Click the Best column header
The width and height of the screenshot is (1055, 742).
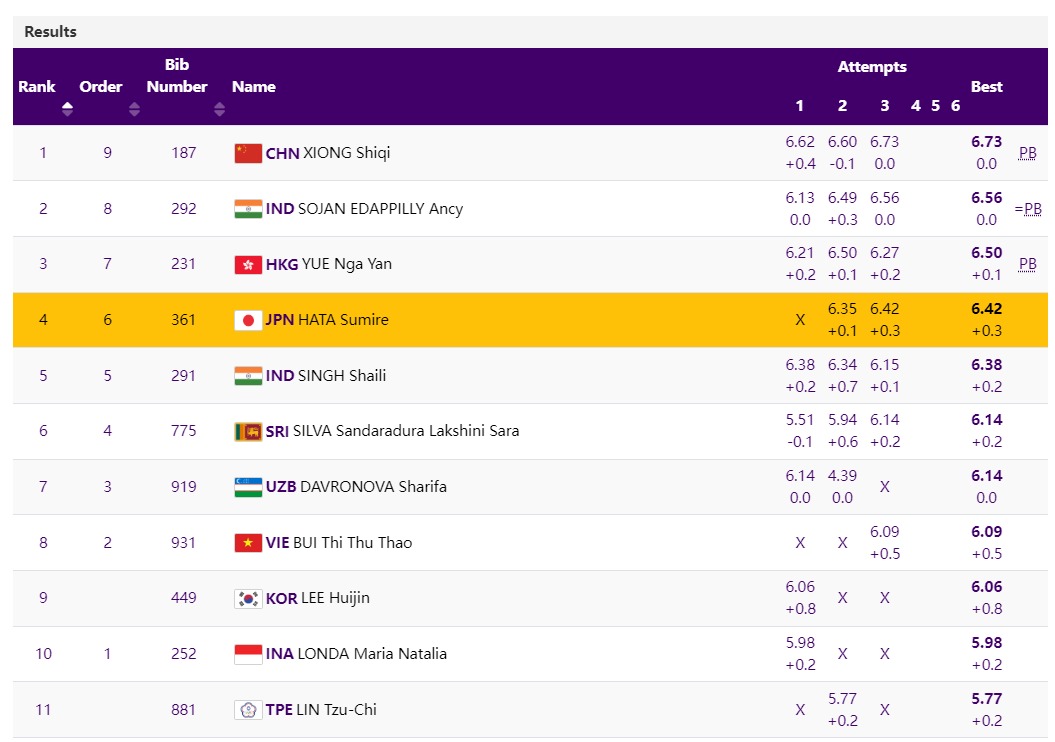pos(986,87)
